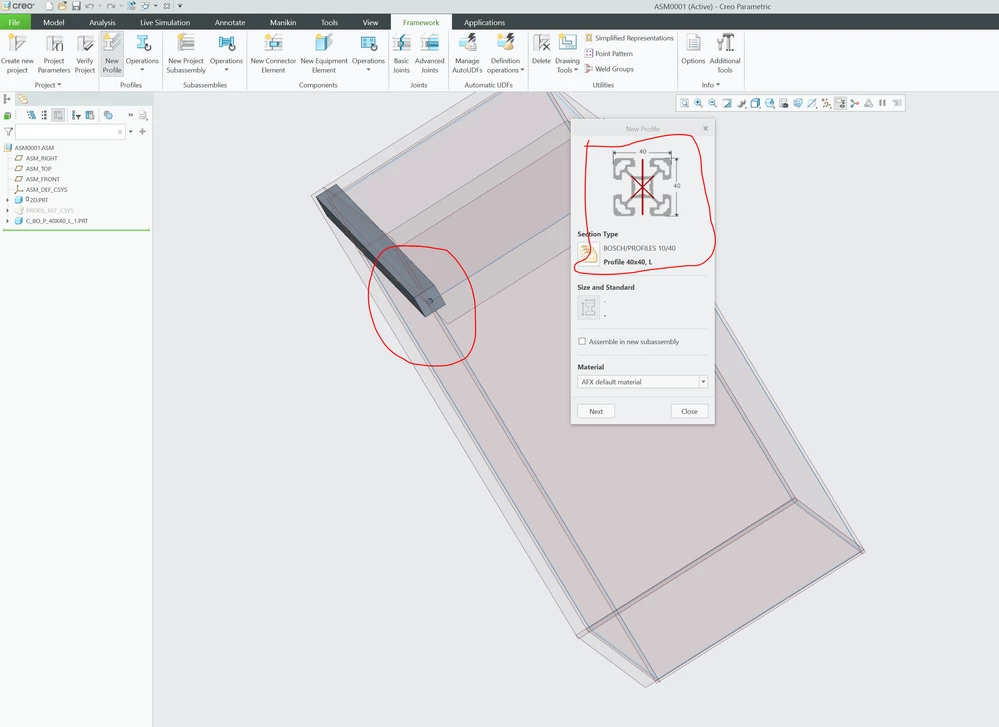Viewport: 999px width, 727px height.
Task: Open the File menu
Action: coord(14,22)
